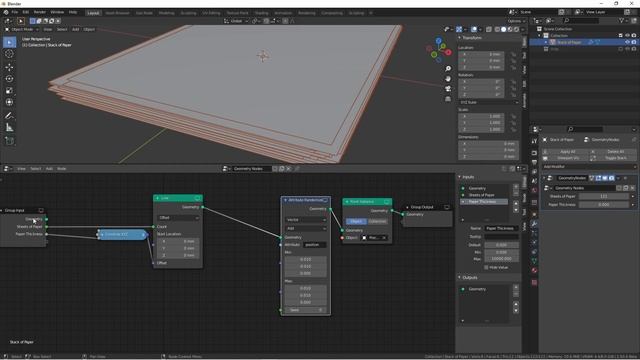
Task: Open the Edit menu
Action: click(25, 12)
